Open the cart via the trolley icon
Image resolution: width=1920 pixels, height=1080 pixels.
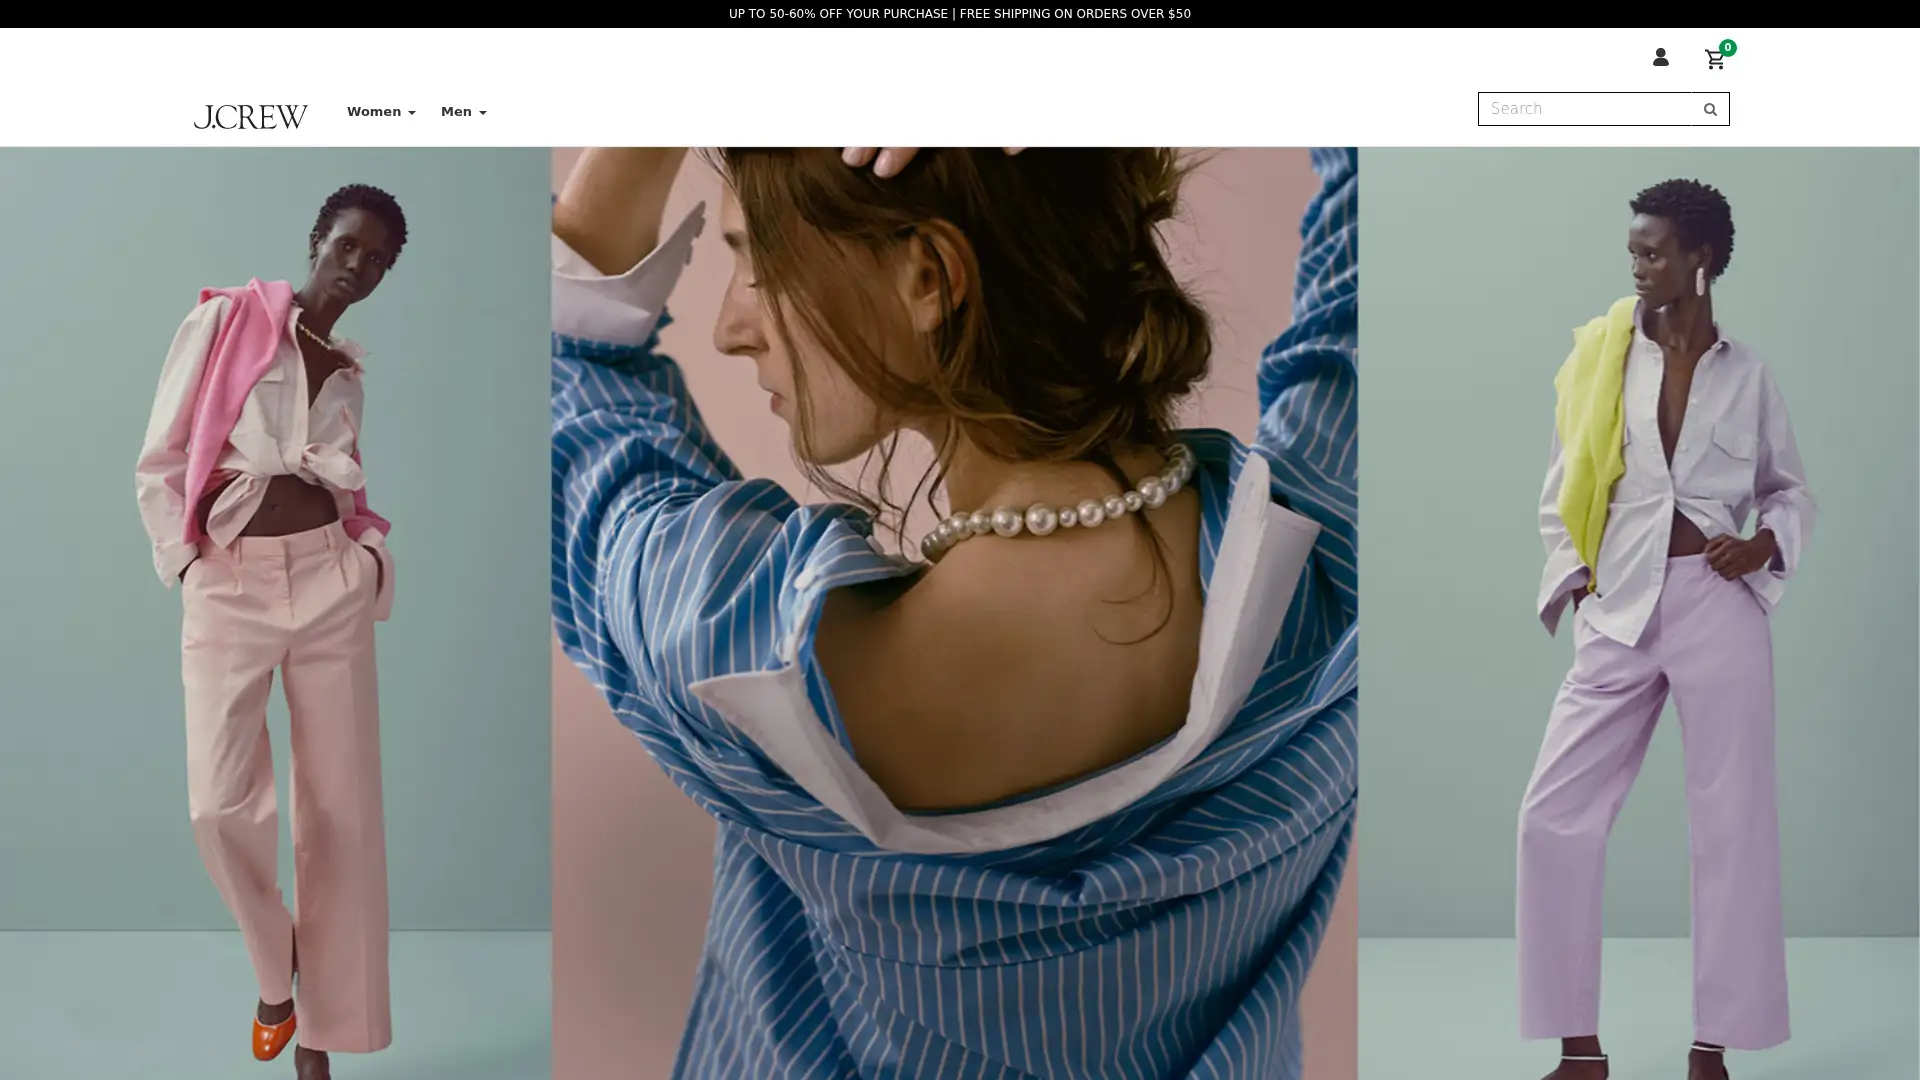[x=1714, y=60]
